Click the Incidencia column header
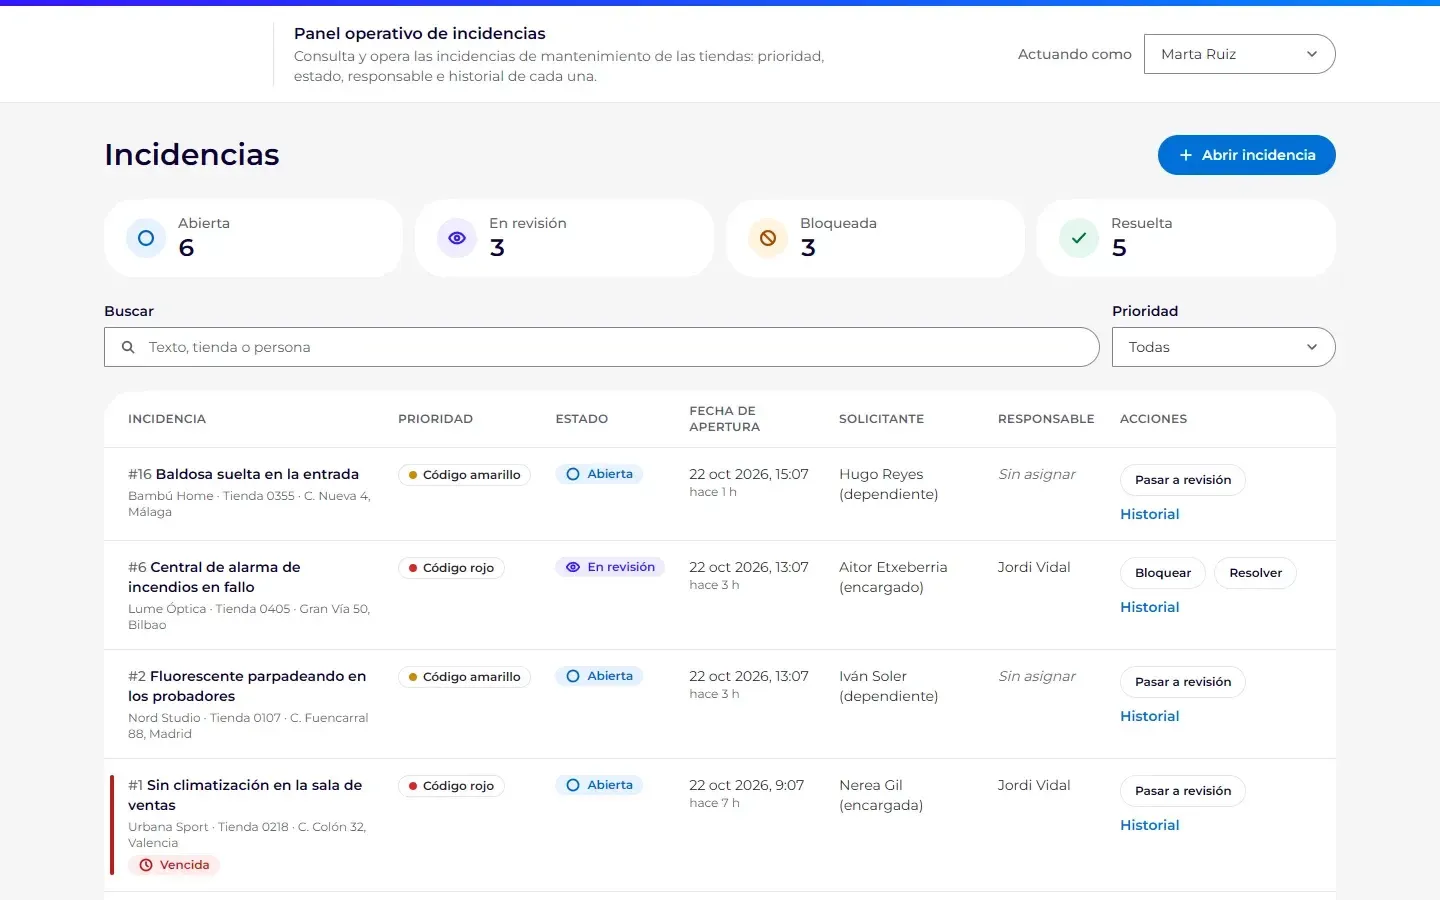The height and width of the screenshot is (900, 1440). (x=167, y=419)
